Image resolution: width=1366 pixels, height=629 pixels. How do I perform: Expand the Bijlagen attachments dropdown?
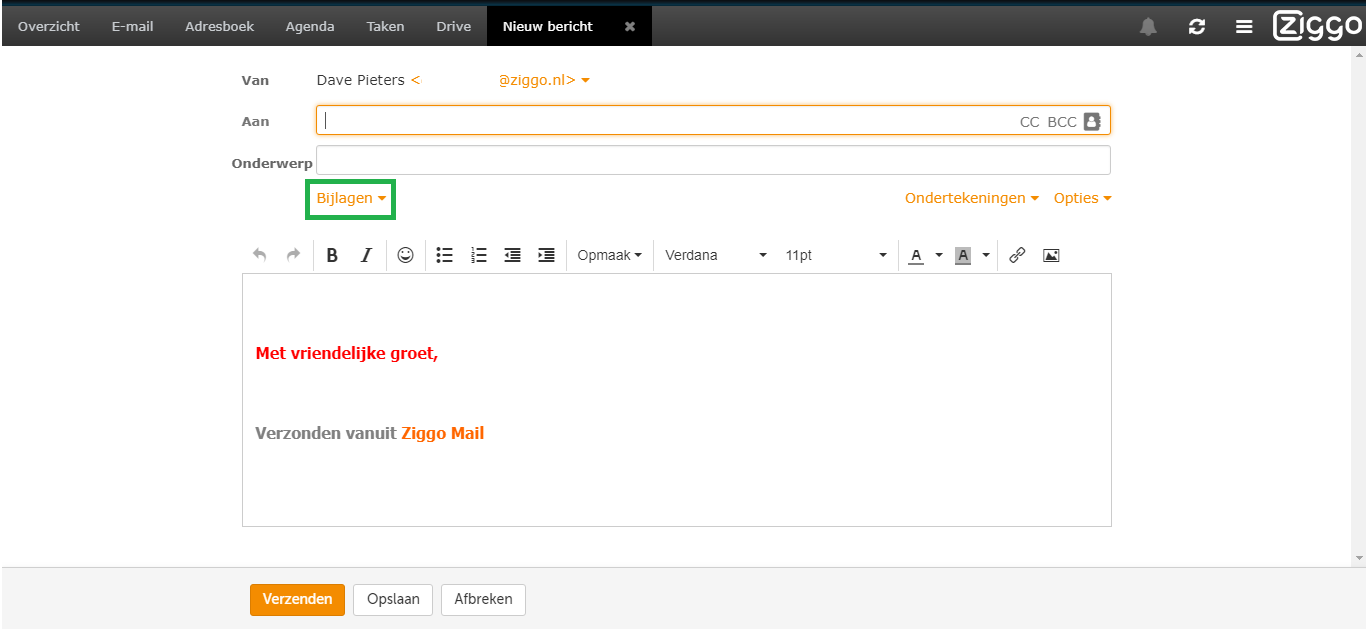pyautogui.click(x=351, y=198)
